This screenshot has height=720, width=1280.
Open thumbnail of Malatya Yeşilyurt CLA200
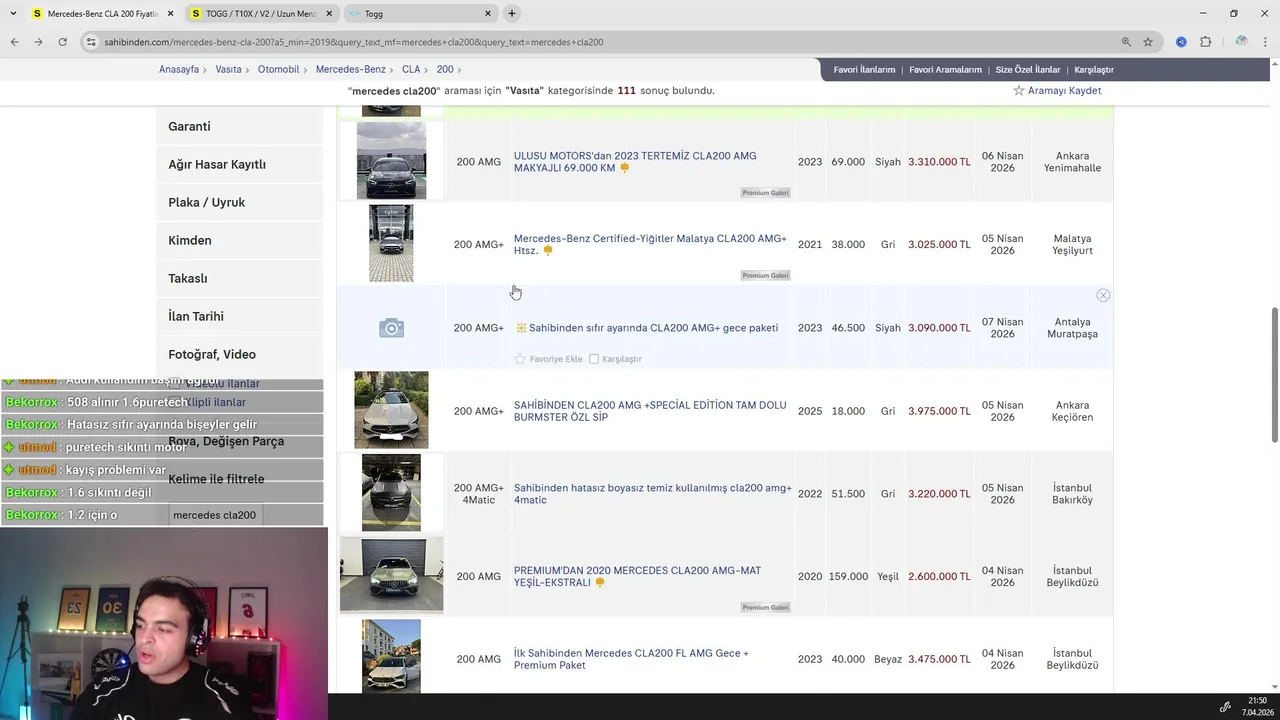(391, 244)
